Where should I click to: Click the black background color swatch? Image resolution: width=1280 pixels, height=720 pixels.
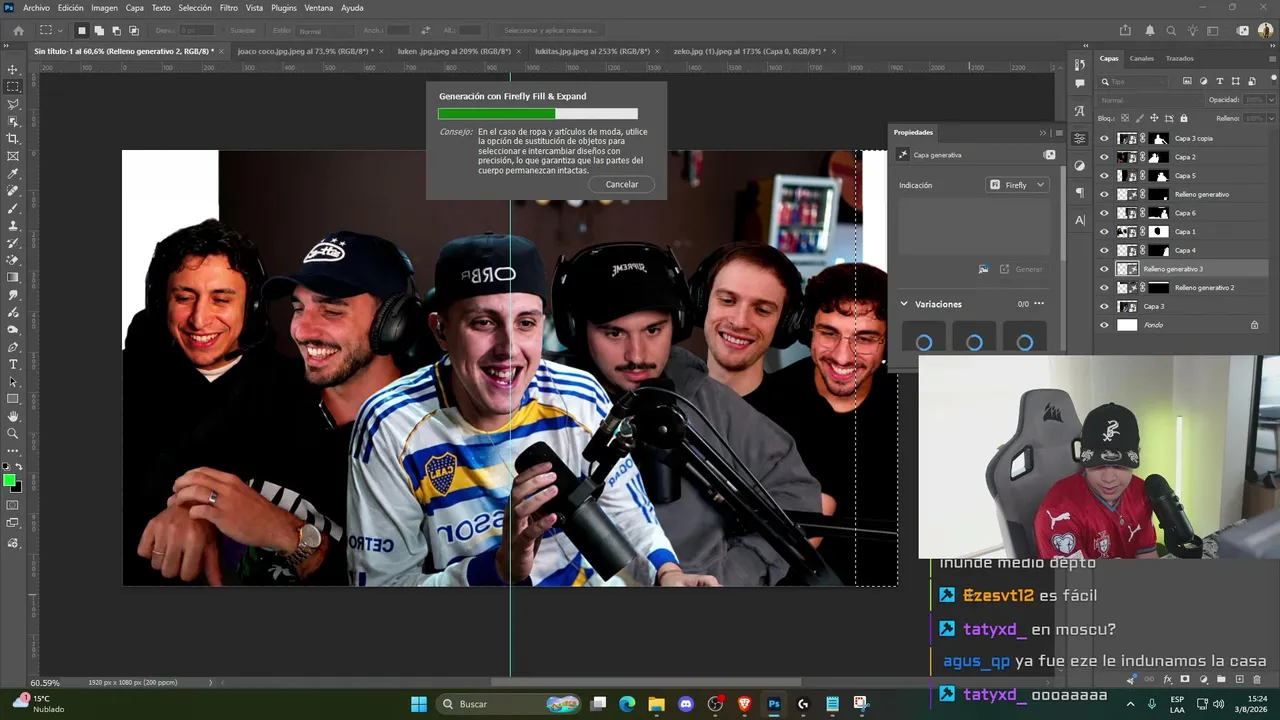[x=16, y=487]
